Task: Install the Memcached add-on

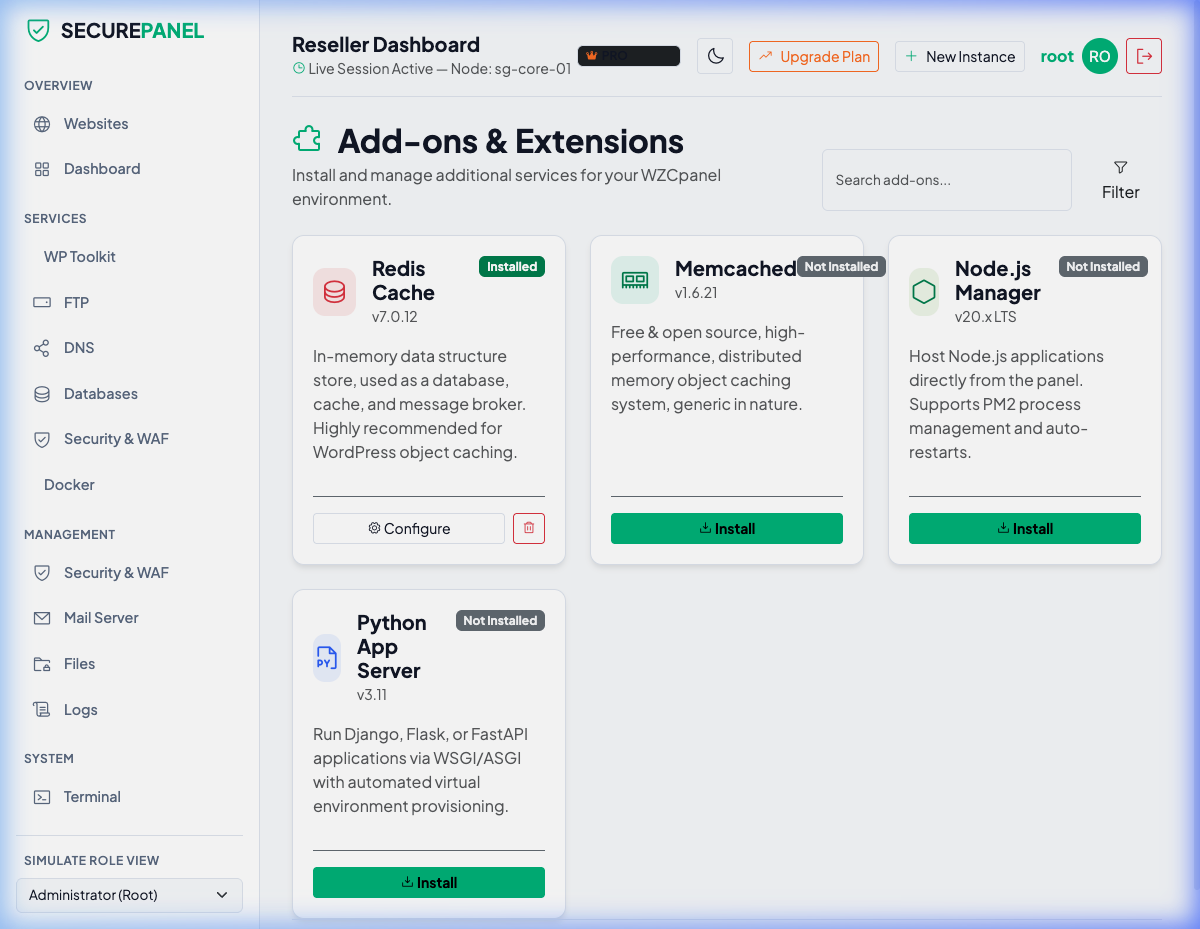Action: click(x=727, y=529)
